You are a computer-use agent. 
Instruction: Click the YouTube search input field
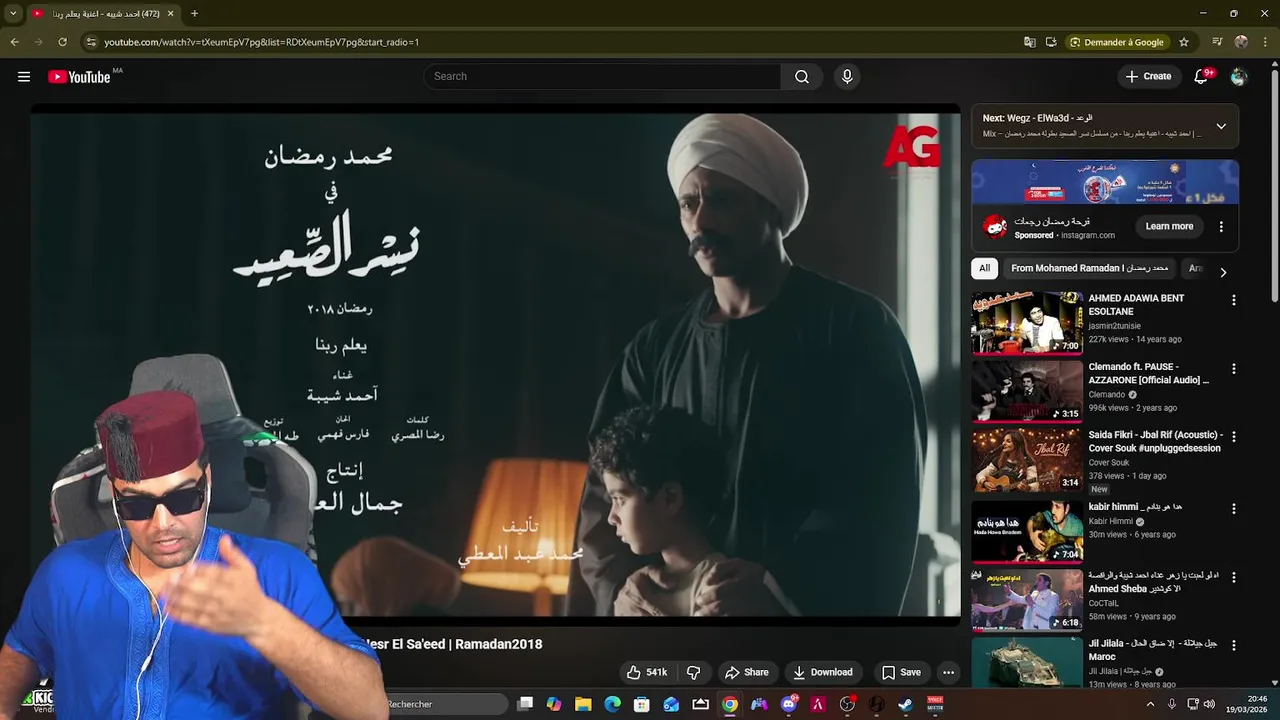click(603, 77)
